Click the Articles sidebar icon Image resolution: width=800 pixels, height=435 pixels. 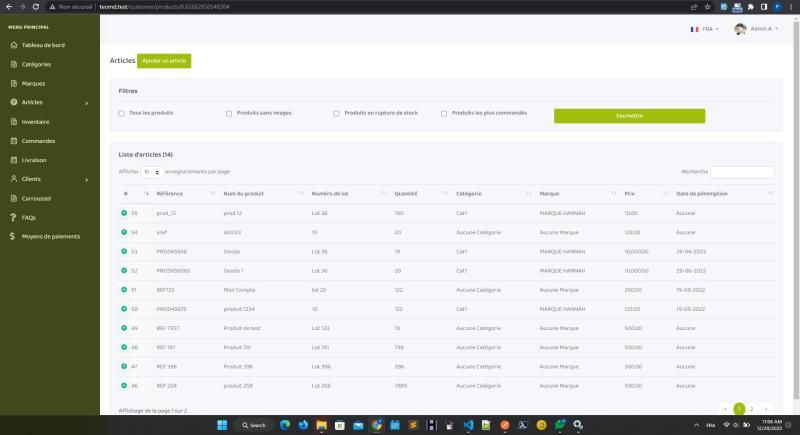14,102
